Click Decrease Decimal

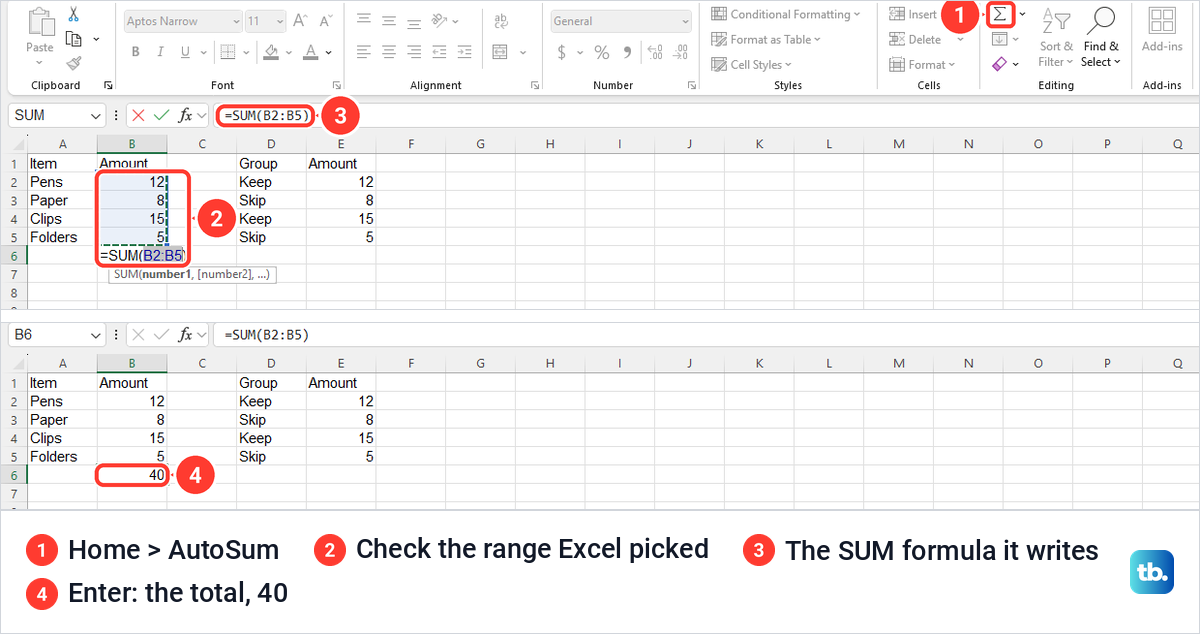(x=680, y=52)
